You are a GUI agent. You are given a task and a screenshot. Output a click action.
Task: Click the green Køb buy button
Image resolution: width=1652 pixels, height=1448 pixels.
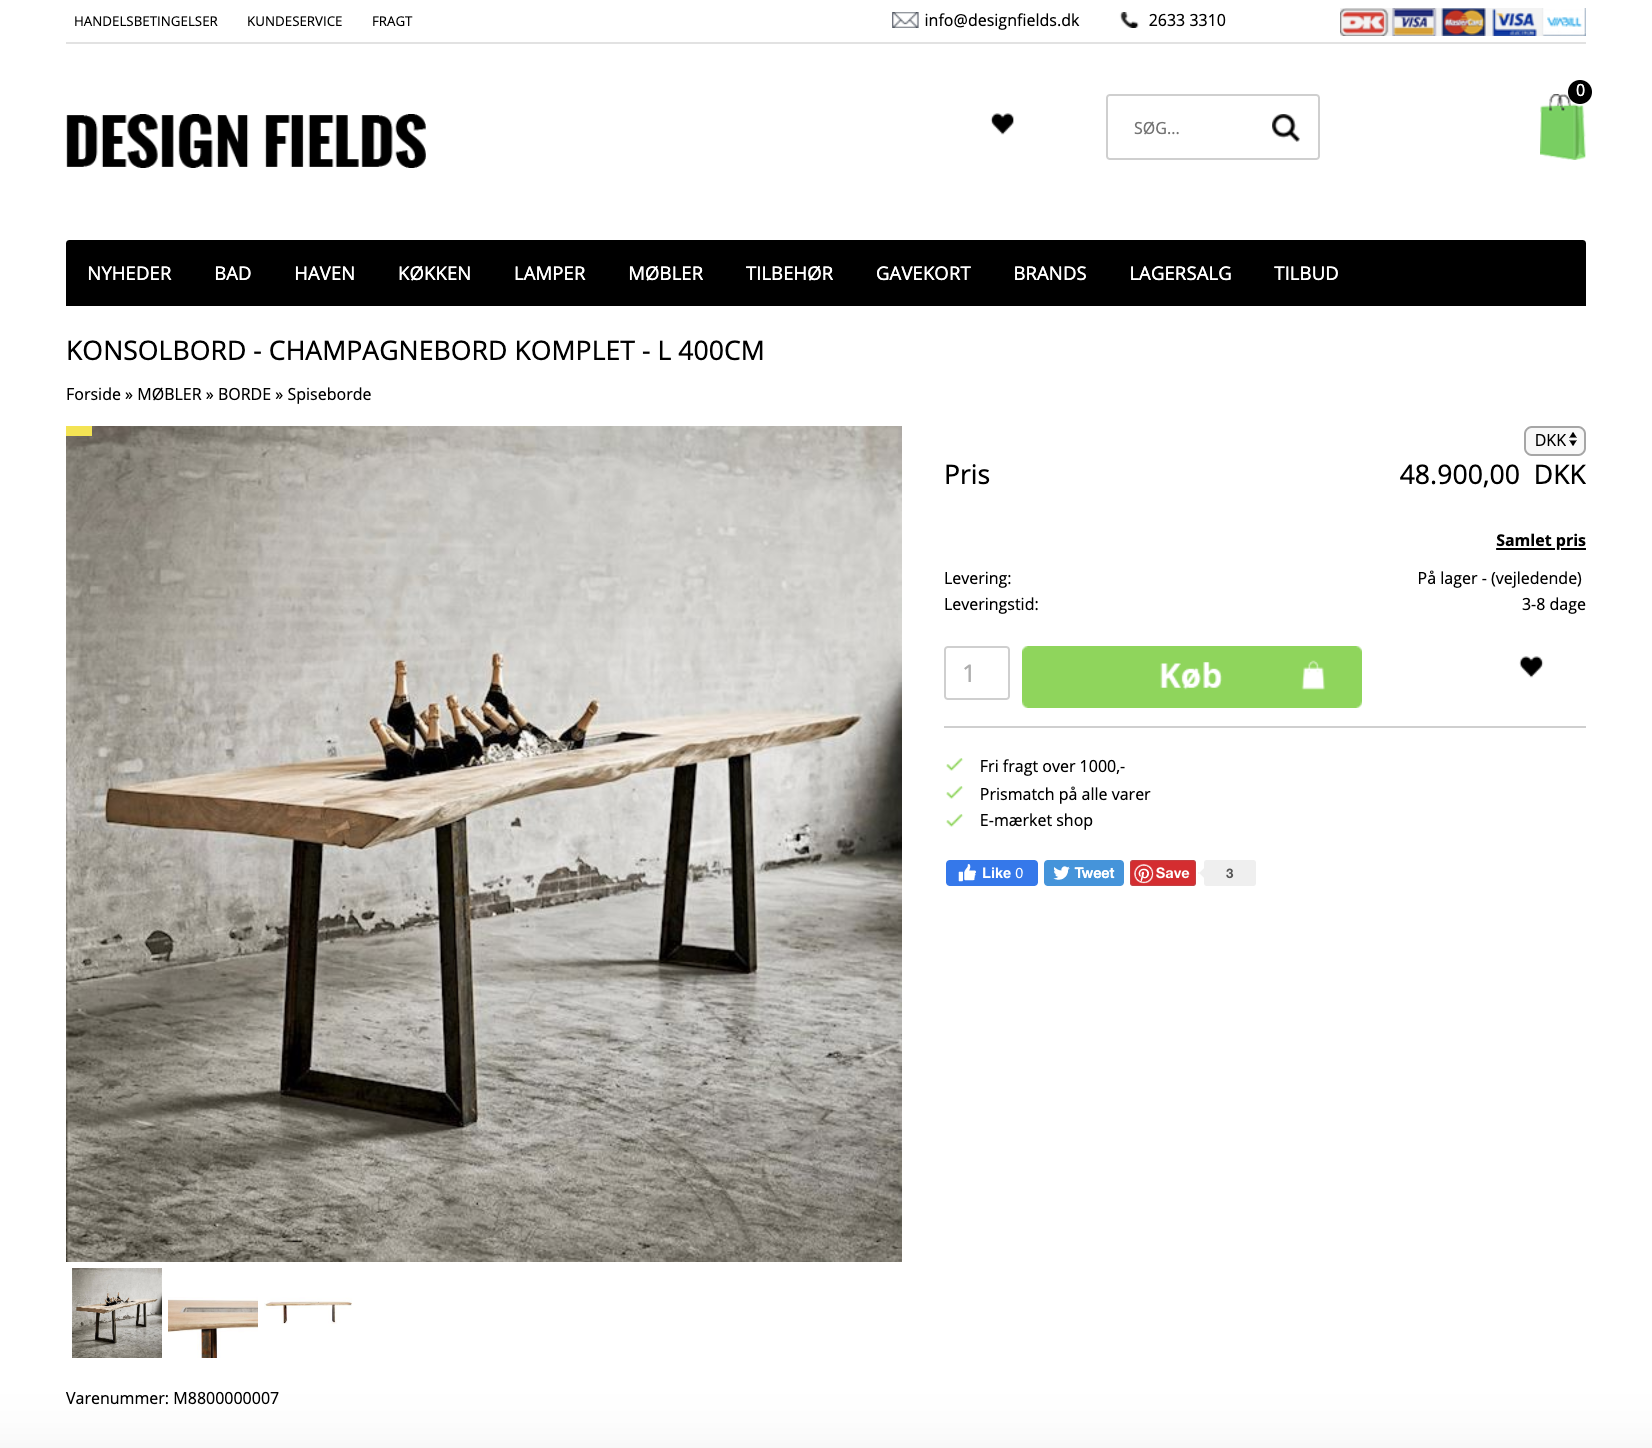click(x=1192, y=677)
